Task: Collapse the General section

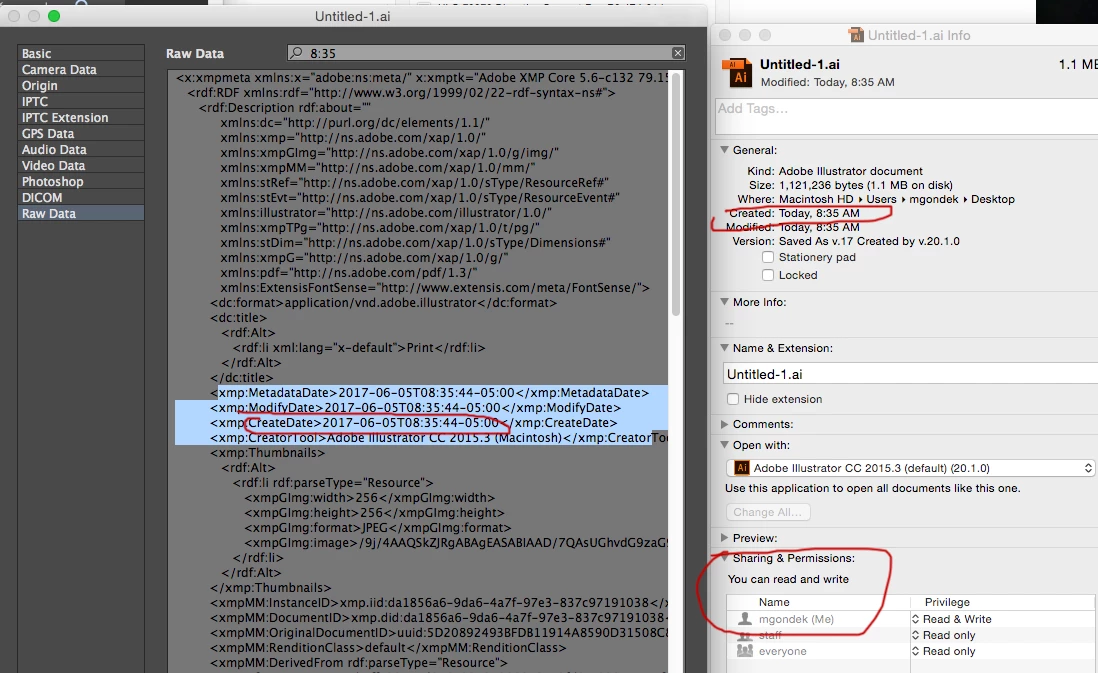Action: click(725, 150)
